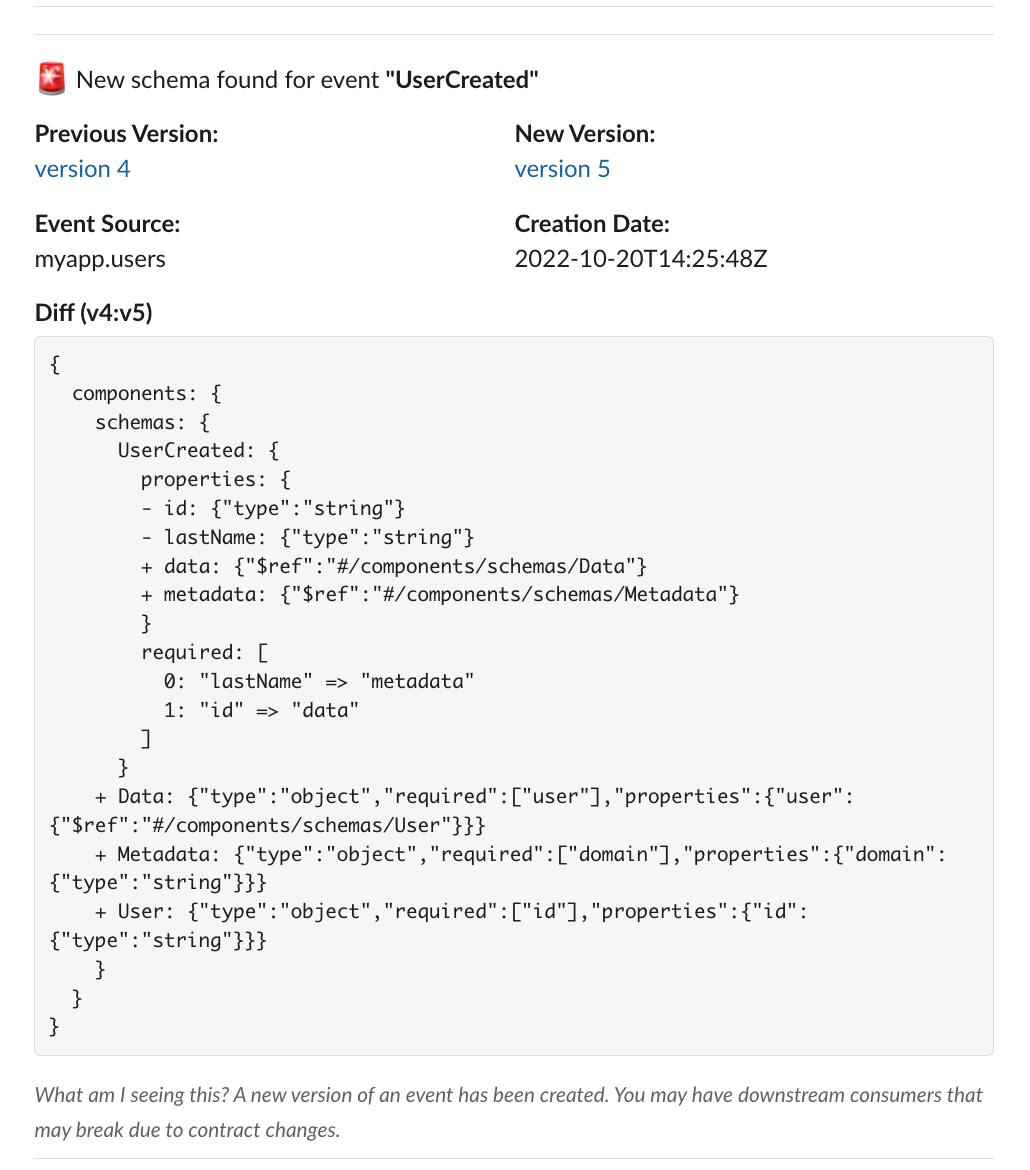The height and width of the screenshot is (1170, 1030).
Task: Click the added User schema definition line
Action: coord(428,926)
